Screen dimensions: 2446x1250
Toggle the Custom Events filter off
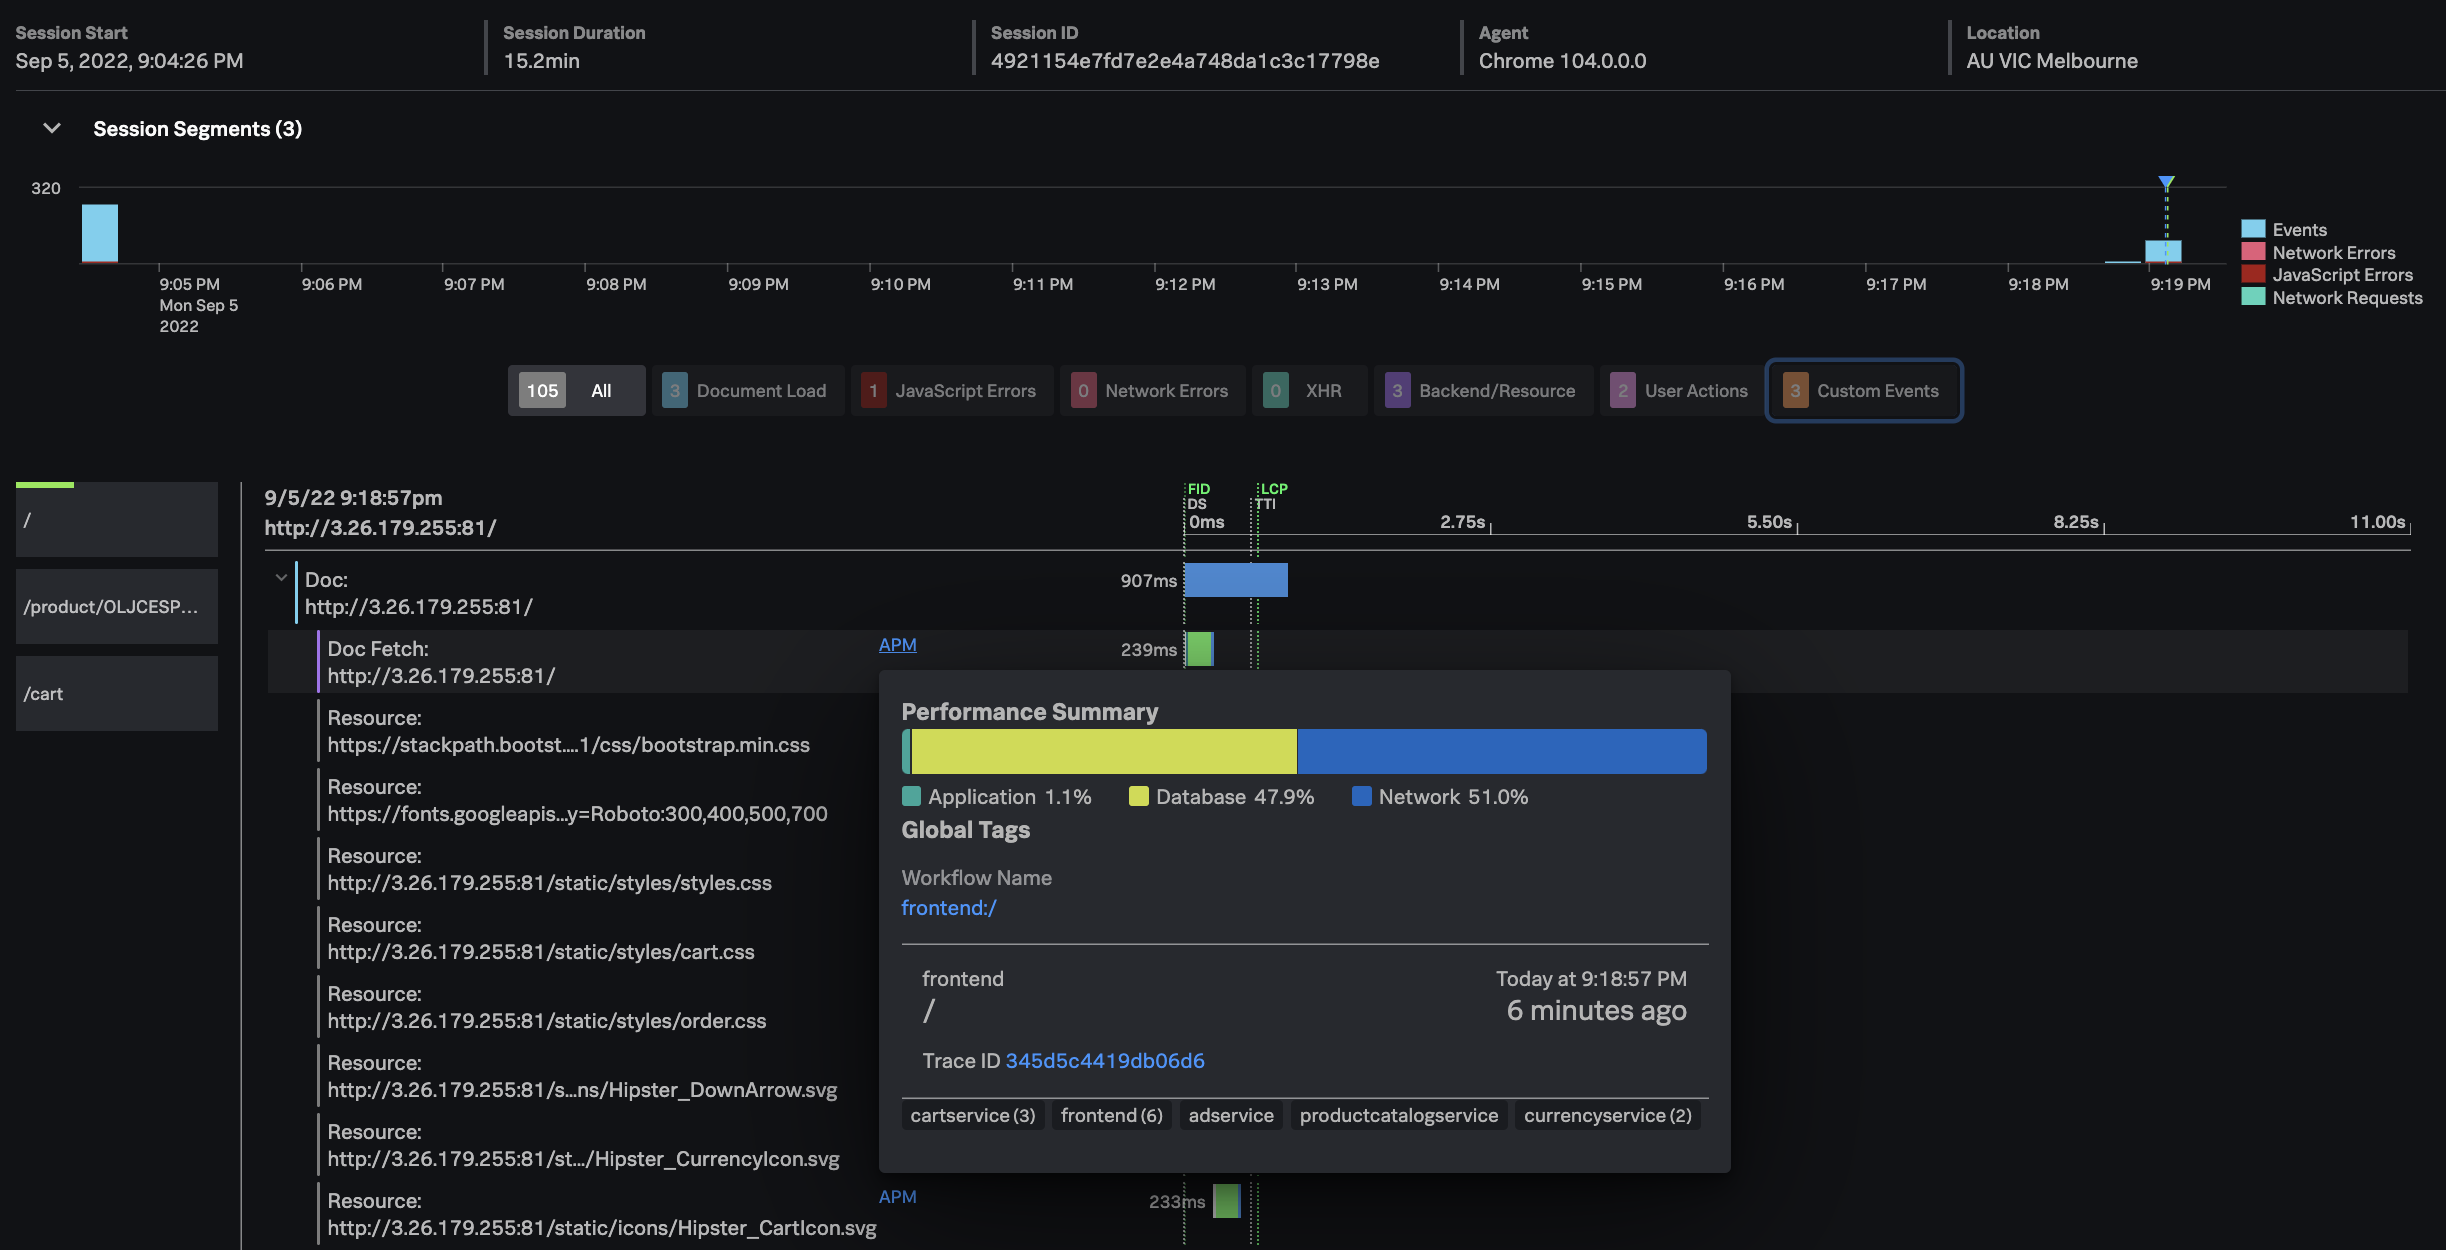1863,390
